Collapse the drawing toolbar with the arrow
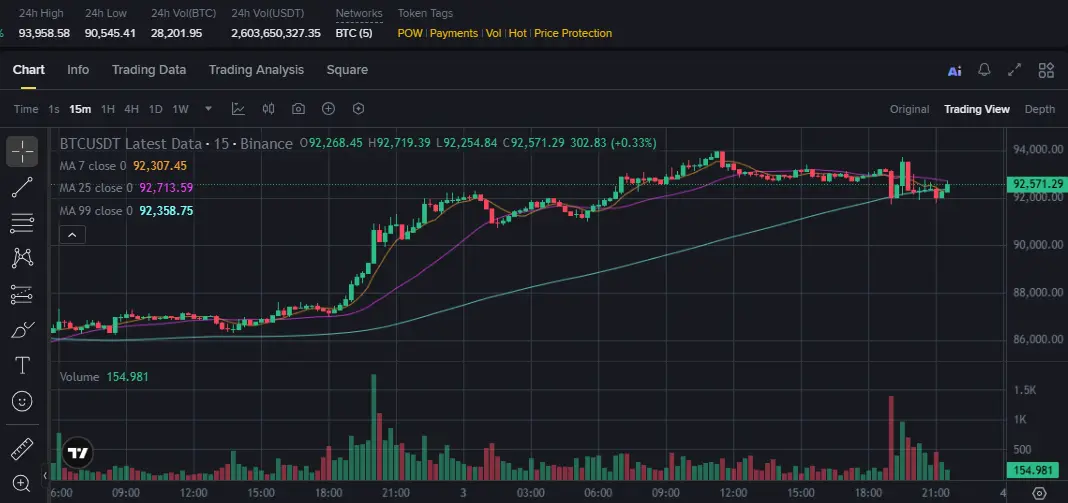The width and height of the screenshot is (1068, 503). 45,476
